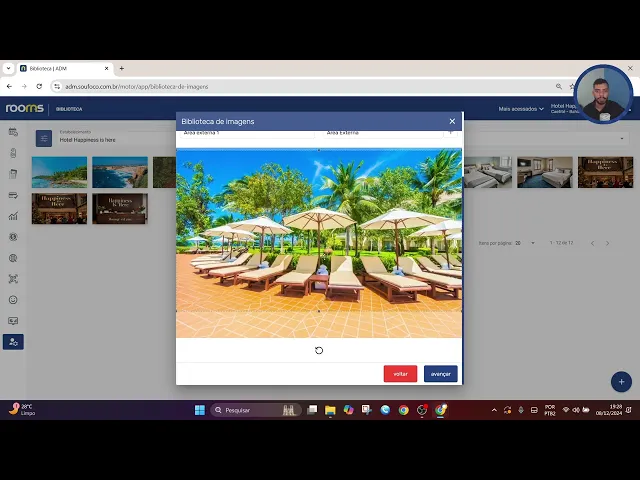This screenshot has width=640, height=480.
Task: Click the site info icon in address bar
Action: (x=57, y=87)
